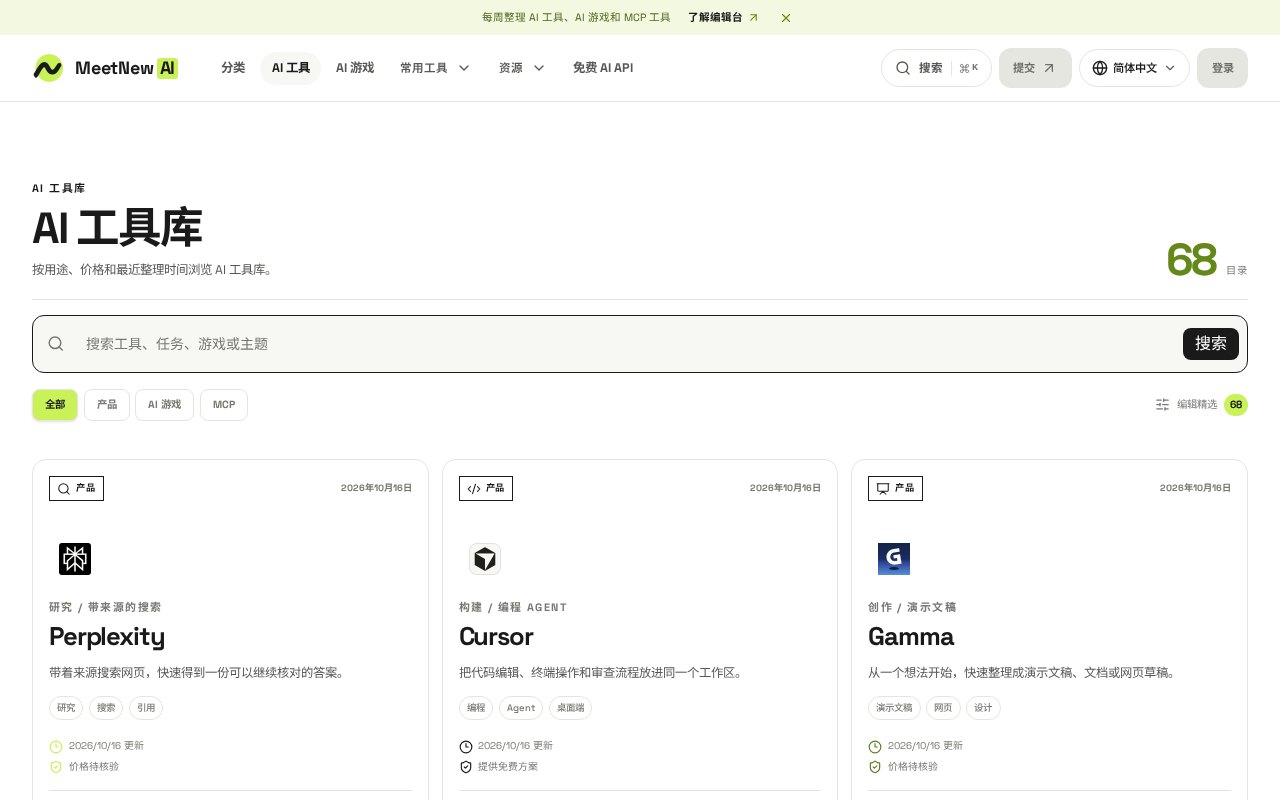This screenshot has height=800, width=1280.
Task: Click the 产品 presentation badge on the Gamma card
Action: click(x=895, y=488)
